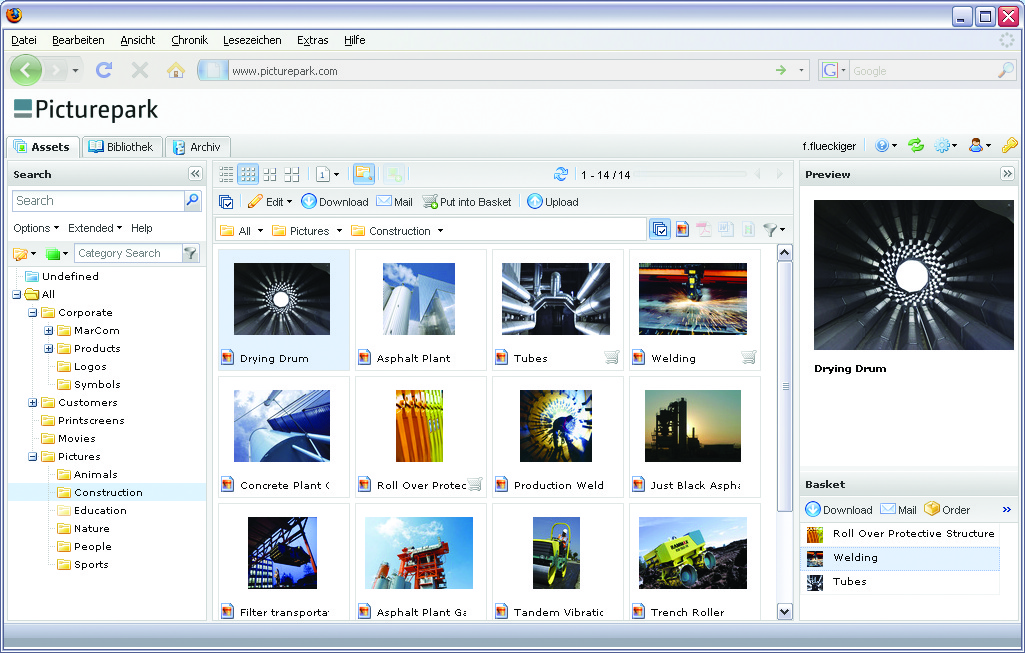Collapse the Preview panel
The width and height of the screenshot is (1025, 653).
(x=1007, y=173)
